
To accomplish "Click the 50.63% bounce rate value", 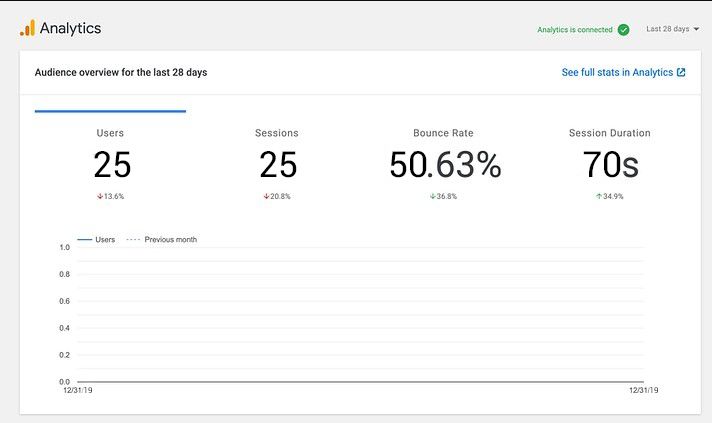I will click(444, 165).
